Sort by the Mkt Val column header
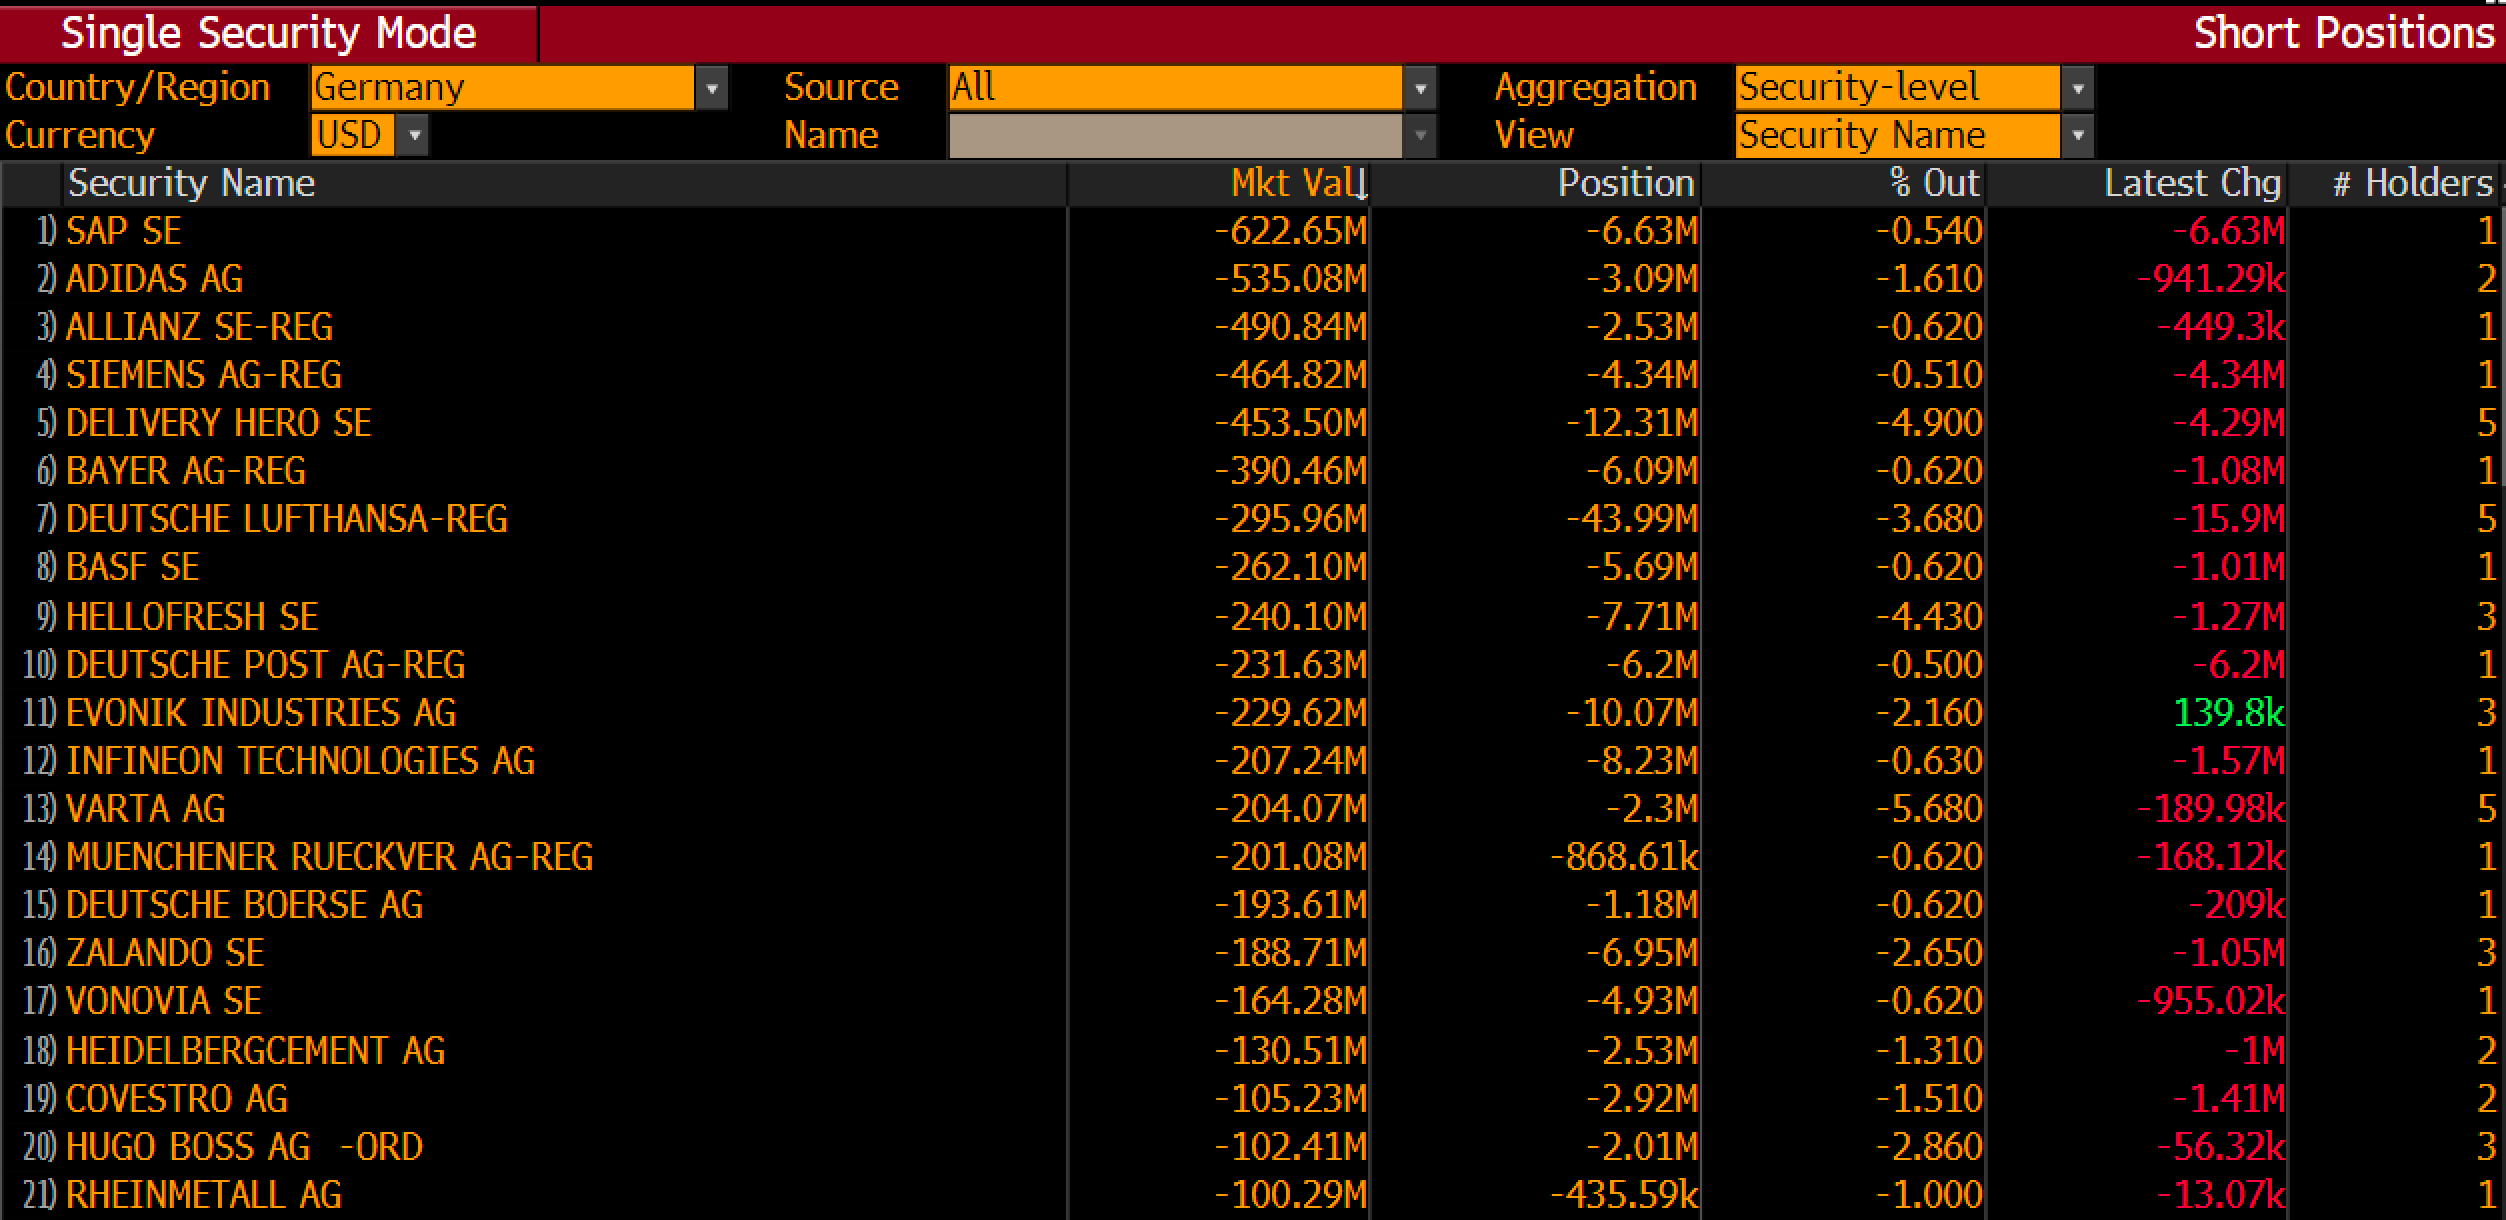This screenshot has width=2506, height=1220. pyautogui.click(x=1296, y=183)
